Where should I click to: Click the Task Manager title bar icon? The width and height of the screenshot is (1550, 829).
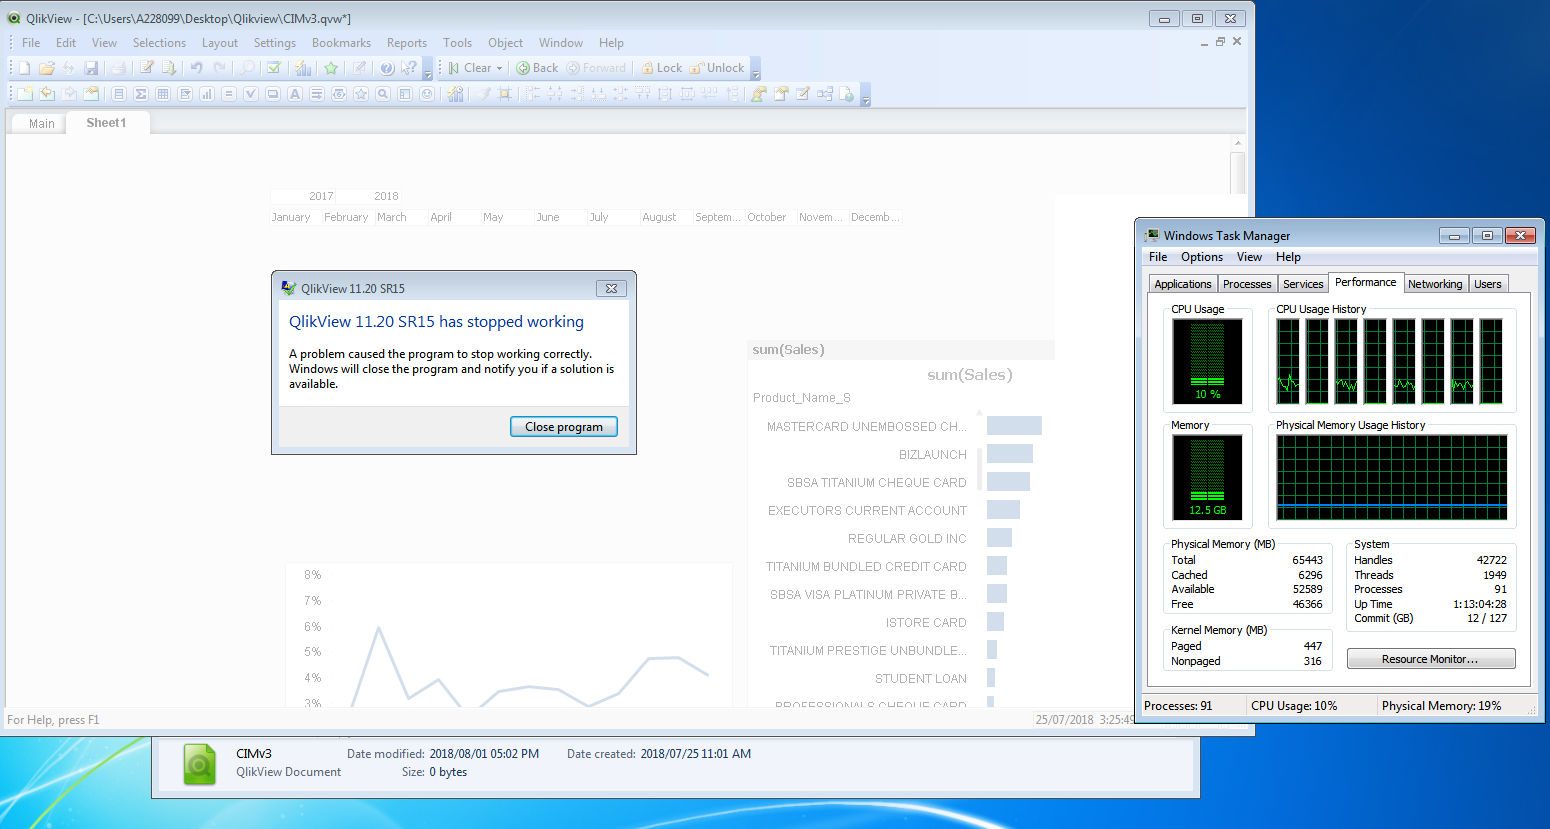coord(1153,235)
